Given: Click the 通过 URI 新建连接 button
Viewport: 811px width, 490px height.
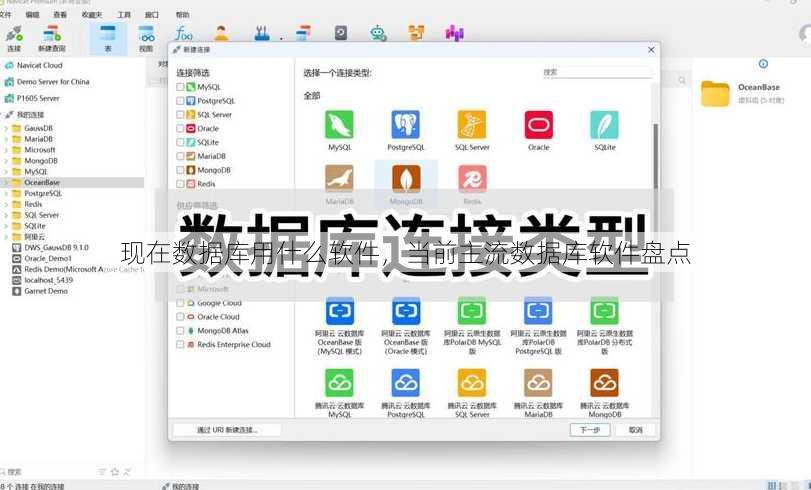Looking at the screenshot, I should click(x=227, y=429).
